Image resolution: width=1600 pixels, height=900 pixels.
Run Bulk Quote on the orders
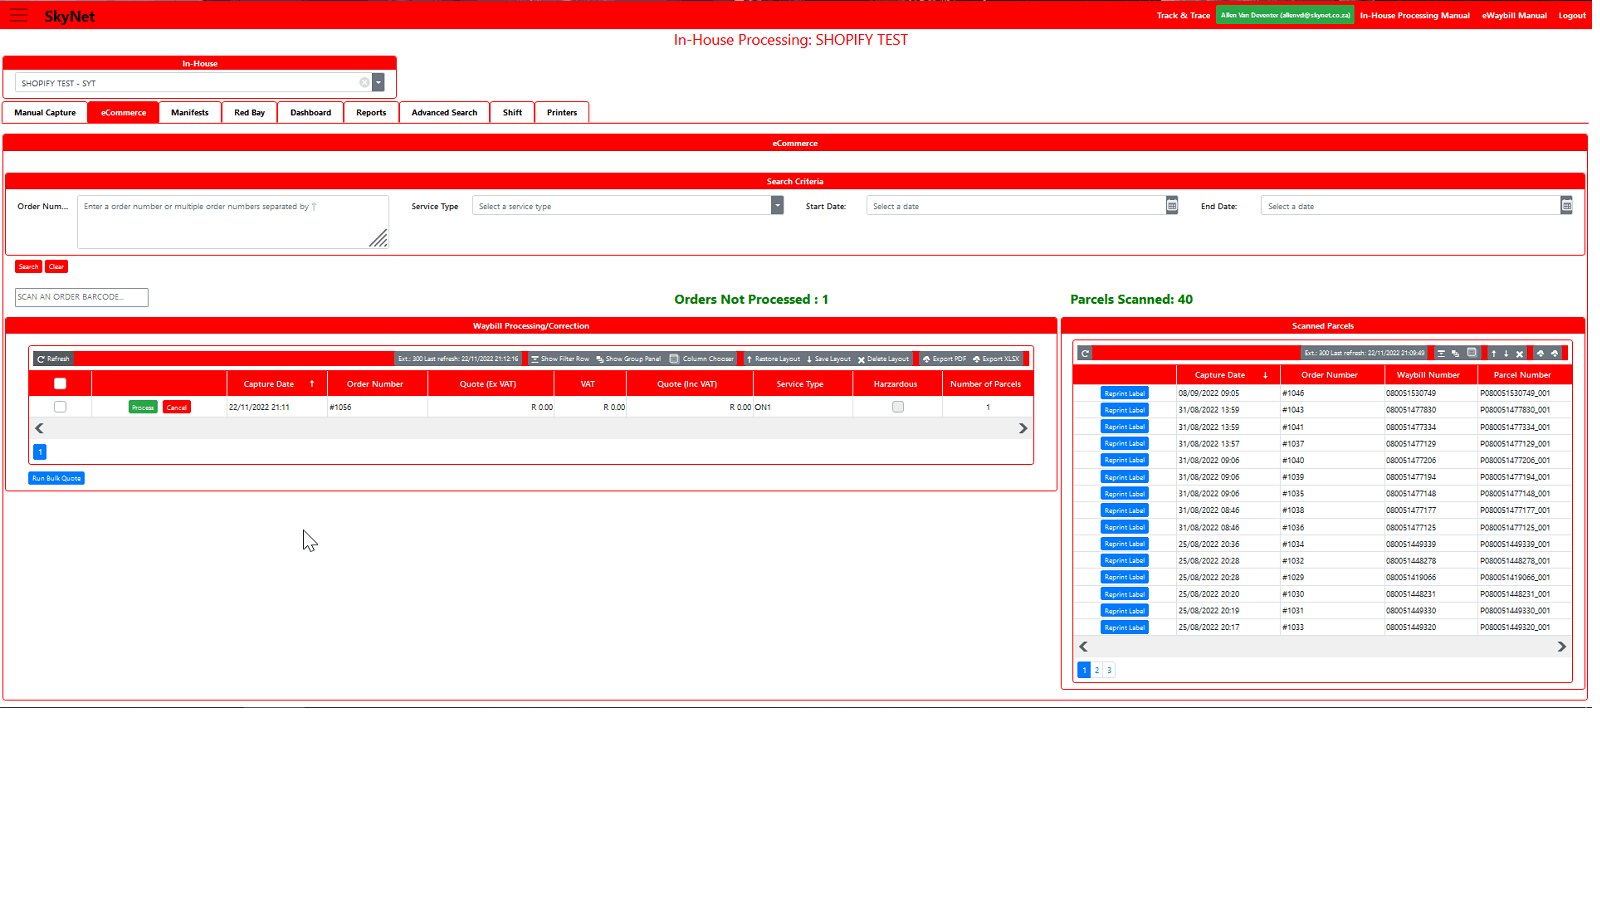[x=56, y=478]
